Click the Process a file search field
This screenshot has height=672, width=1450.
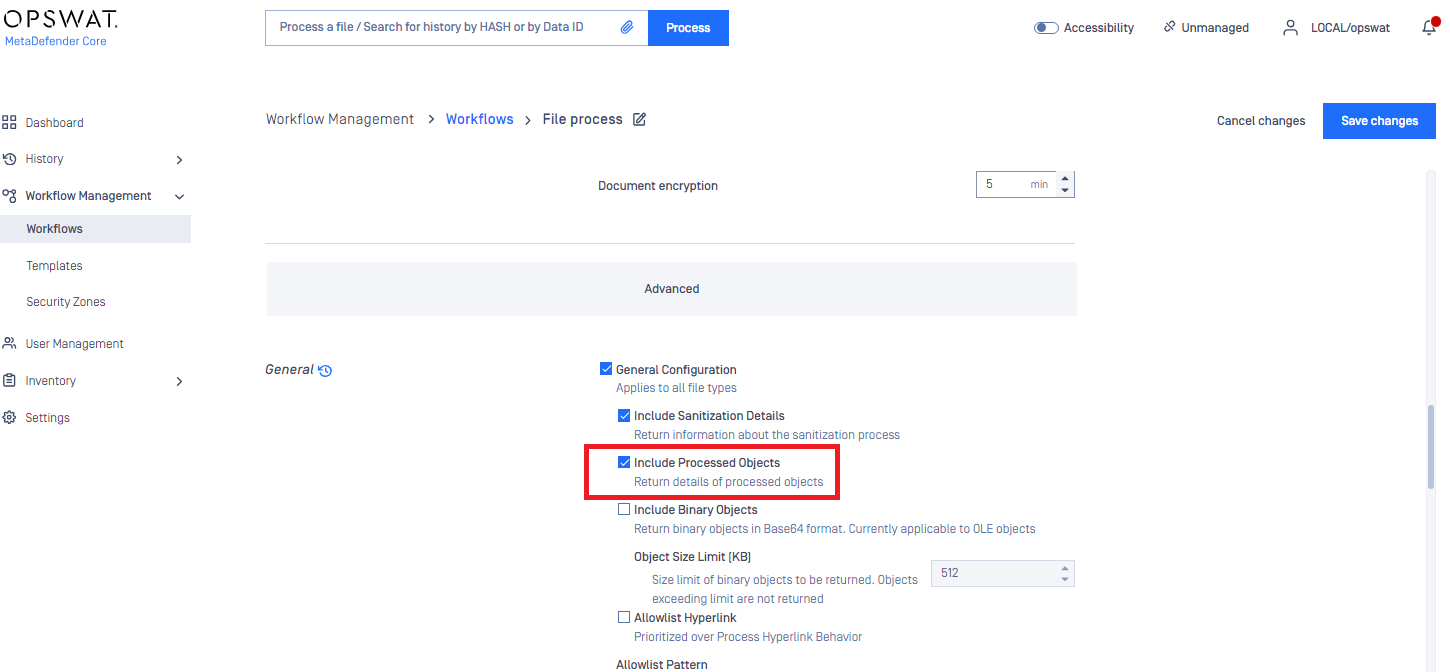pos(440,27)
